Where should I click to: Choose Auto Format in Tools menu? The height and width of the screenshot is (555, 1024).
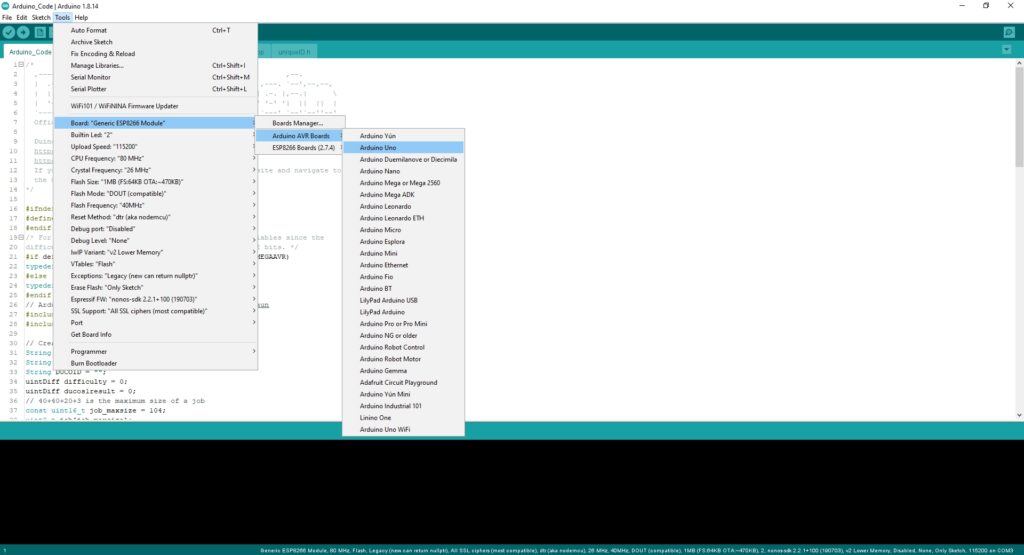pyautogui.click(x=155, y=30)
